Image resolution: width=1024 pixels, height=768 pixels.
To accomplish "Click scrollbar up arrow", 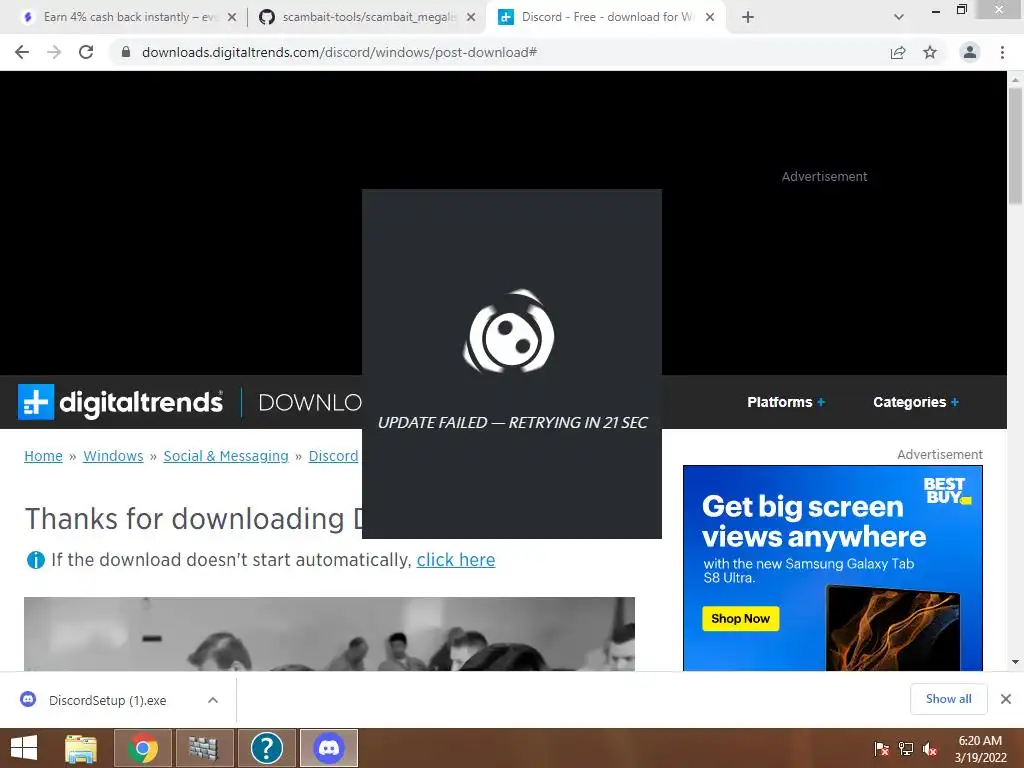I will [x=1015, y=78].
